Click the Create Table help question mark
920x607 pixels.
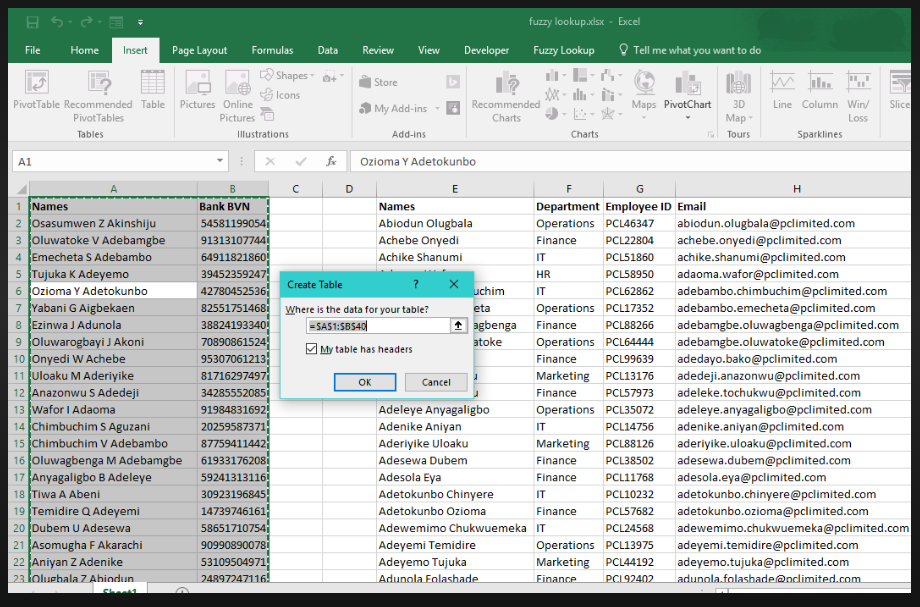click(416, 284)
